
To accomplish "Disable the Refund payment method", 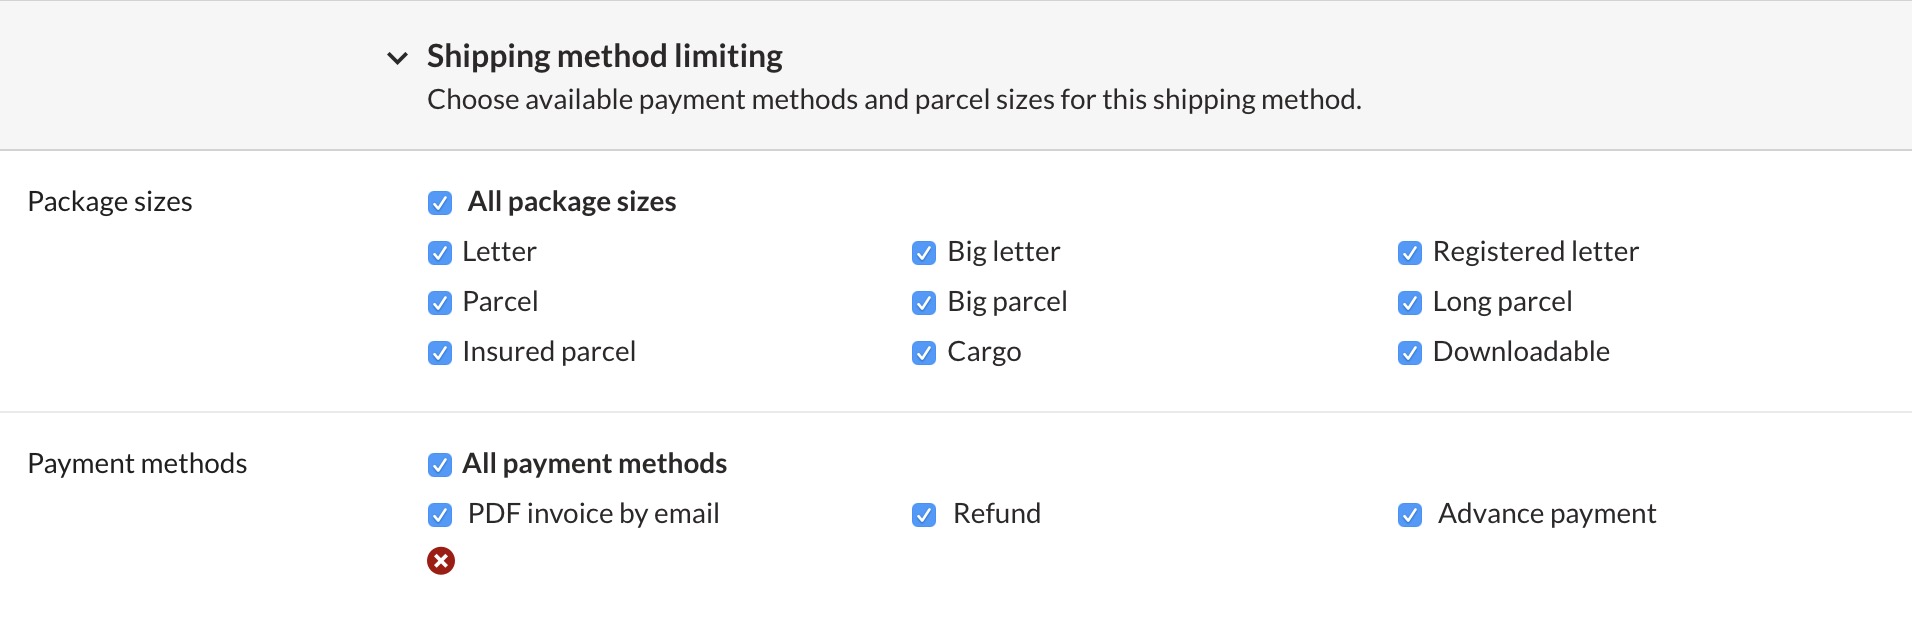I will (x=924, y=515).
